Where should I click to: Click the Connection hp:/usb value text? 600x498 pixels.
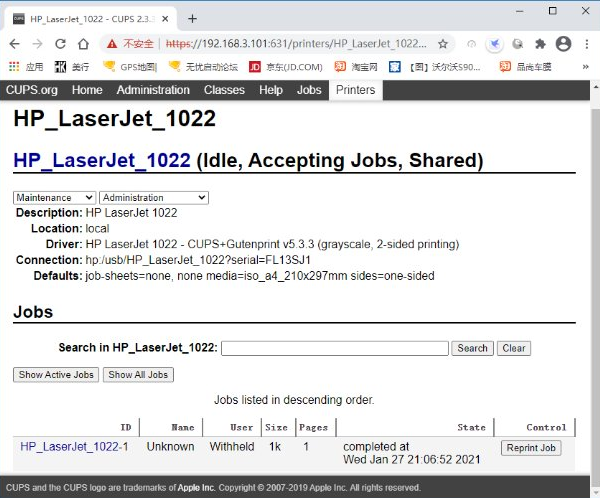[x=198, y=260]
